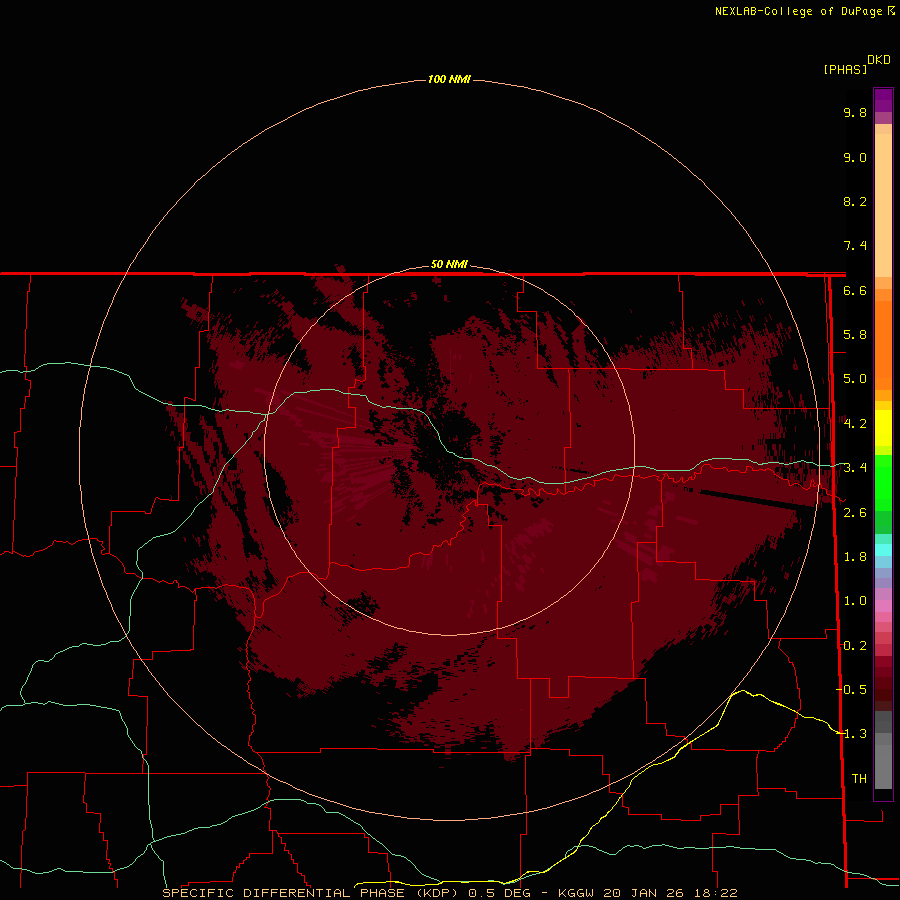Click the 0.2 value on the color scale
The image size is (900, 900).
coord(855,646)
